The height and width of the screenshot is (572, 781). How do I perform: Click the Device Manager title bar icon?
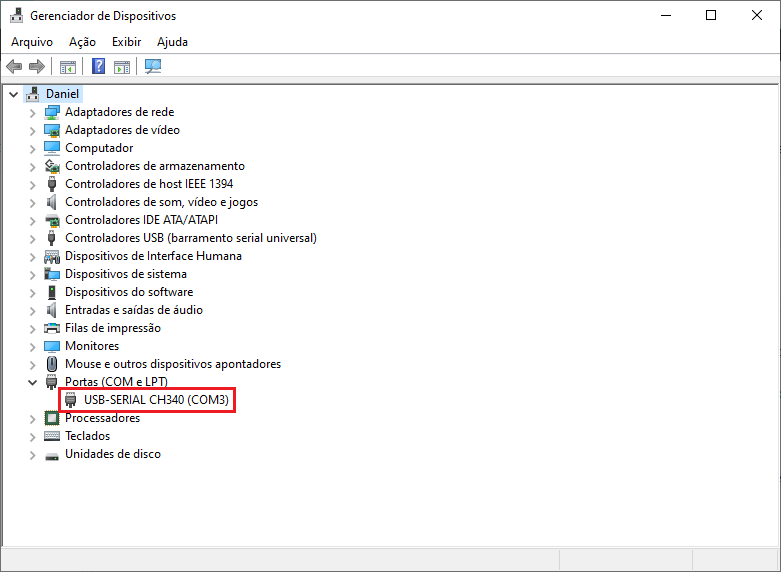pyautogui.click(x=16, y=15)
